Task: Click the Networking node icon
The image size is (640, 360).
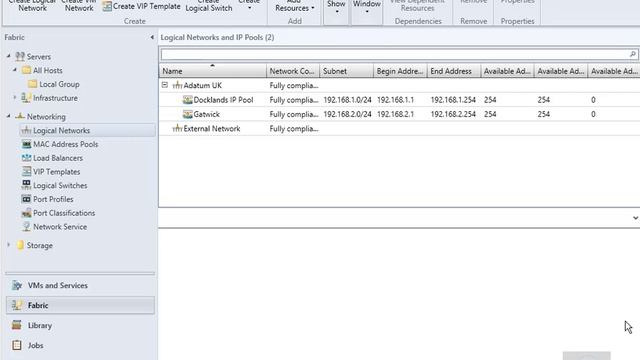Action: pos(20,116)
